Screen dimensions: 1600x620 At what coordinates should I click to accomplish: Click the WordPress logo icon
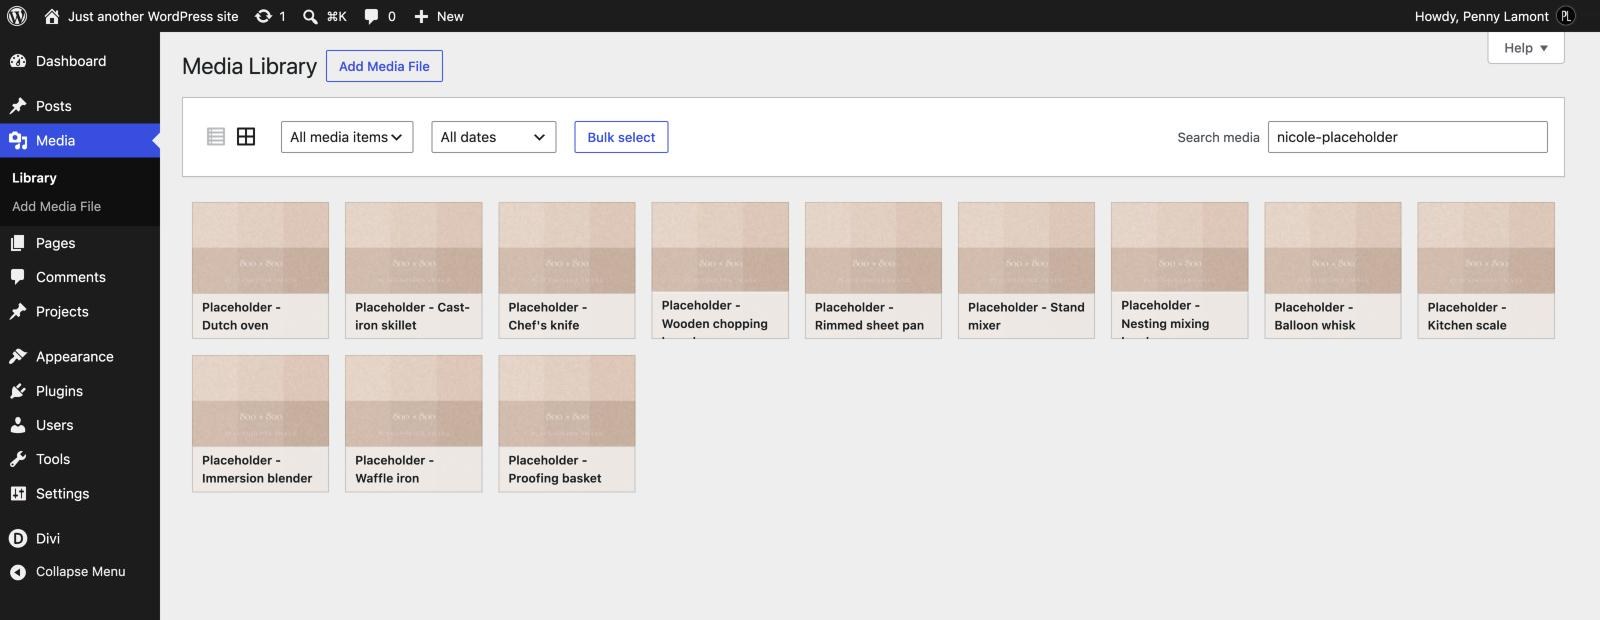click(17, 16)
